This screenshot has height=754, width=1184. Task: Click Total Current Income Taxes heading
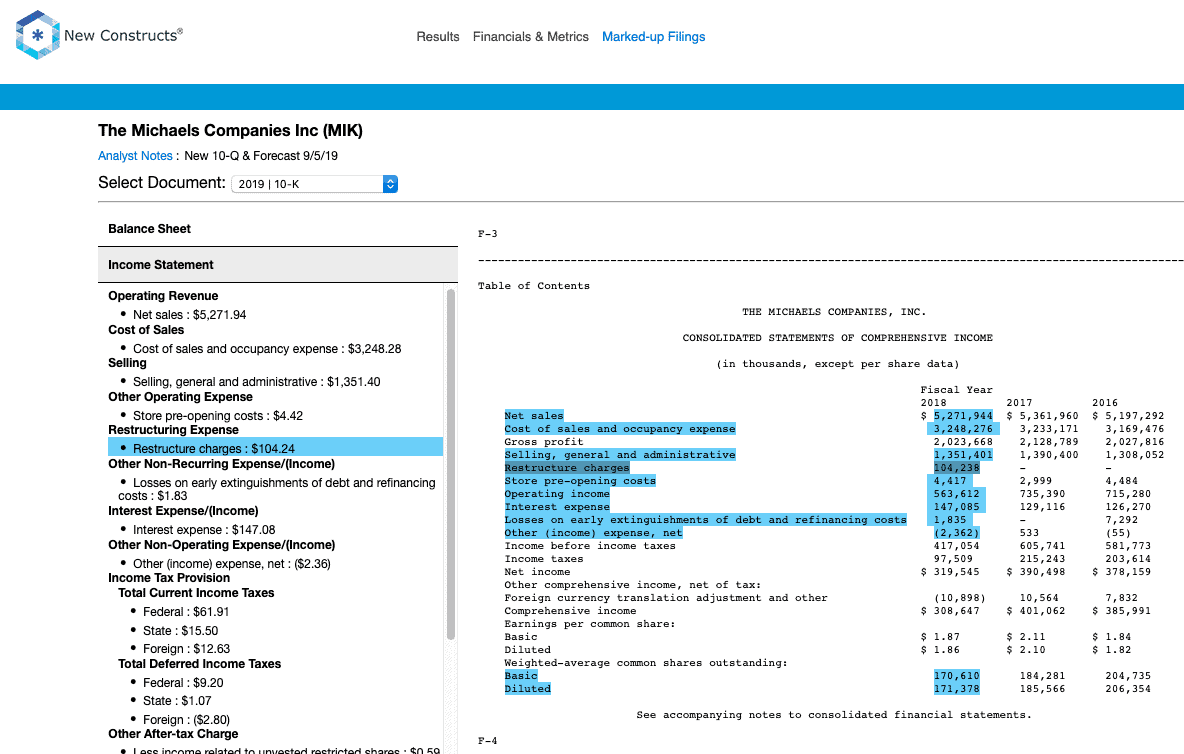[x=196, y=593]
